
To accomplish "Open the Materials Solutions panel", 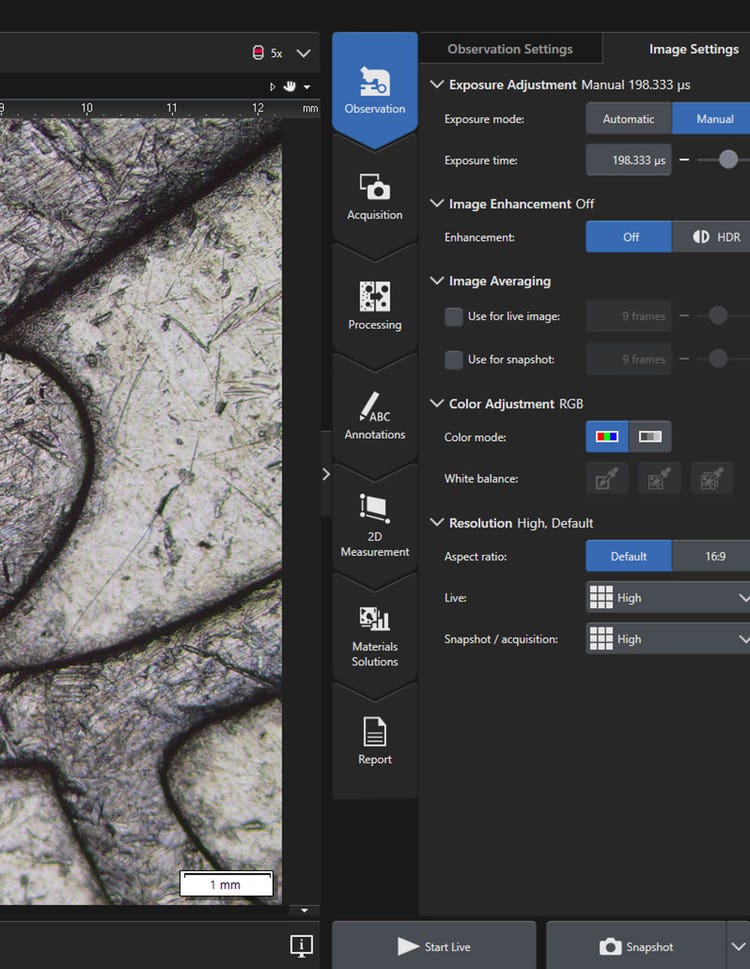I will [x=374, y=635].
